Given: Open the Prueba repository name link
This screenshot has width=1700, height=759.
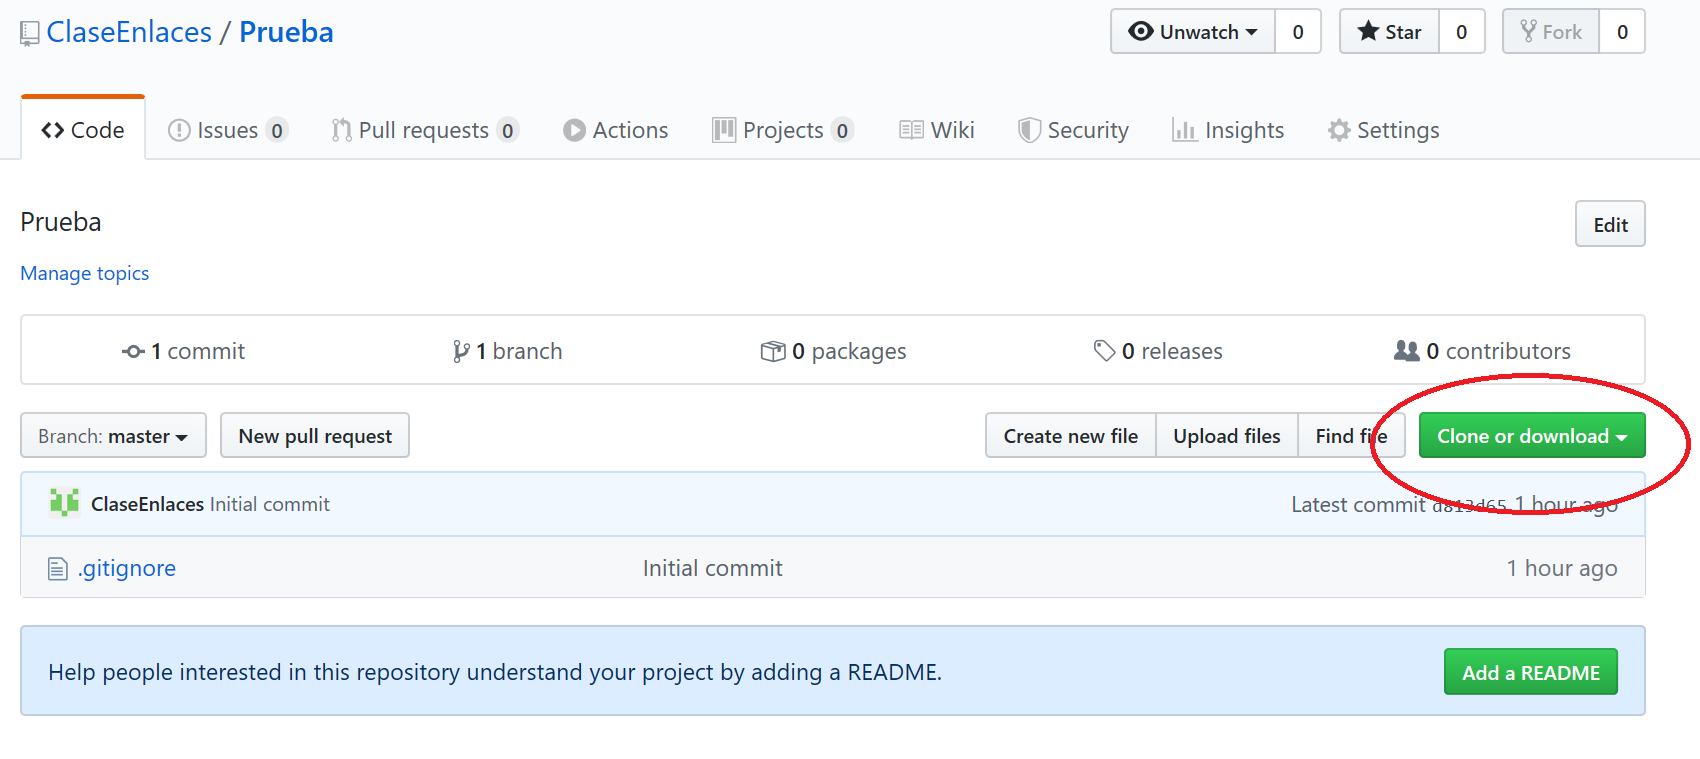Looking at the screenshot, I should click(286, 32).
